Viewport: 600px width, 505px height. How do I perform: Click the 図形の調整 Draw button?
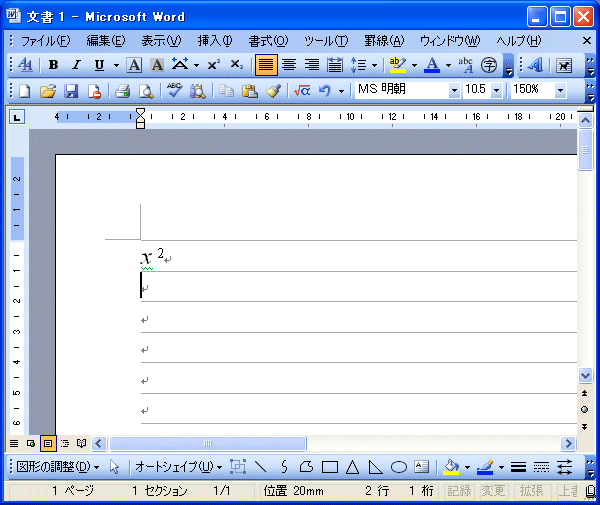coord(58,467)
